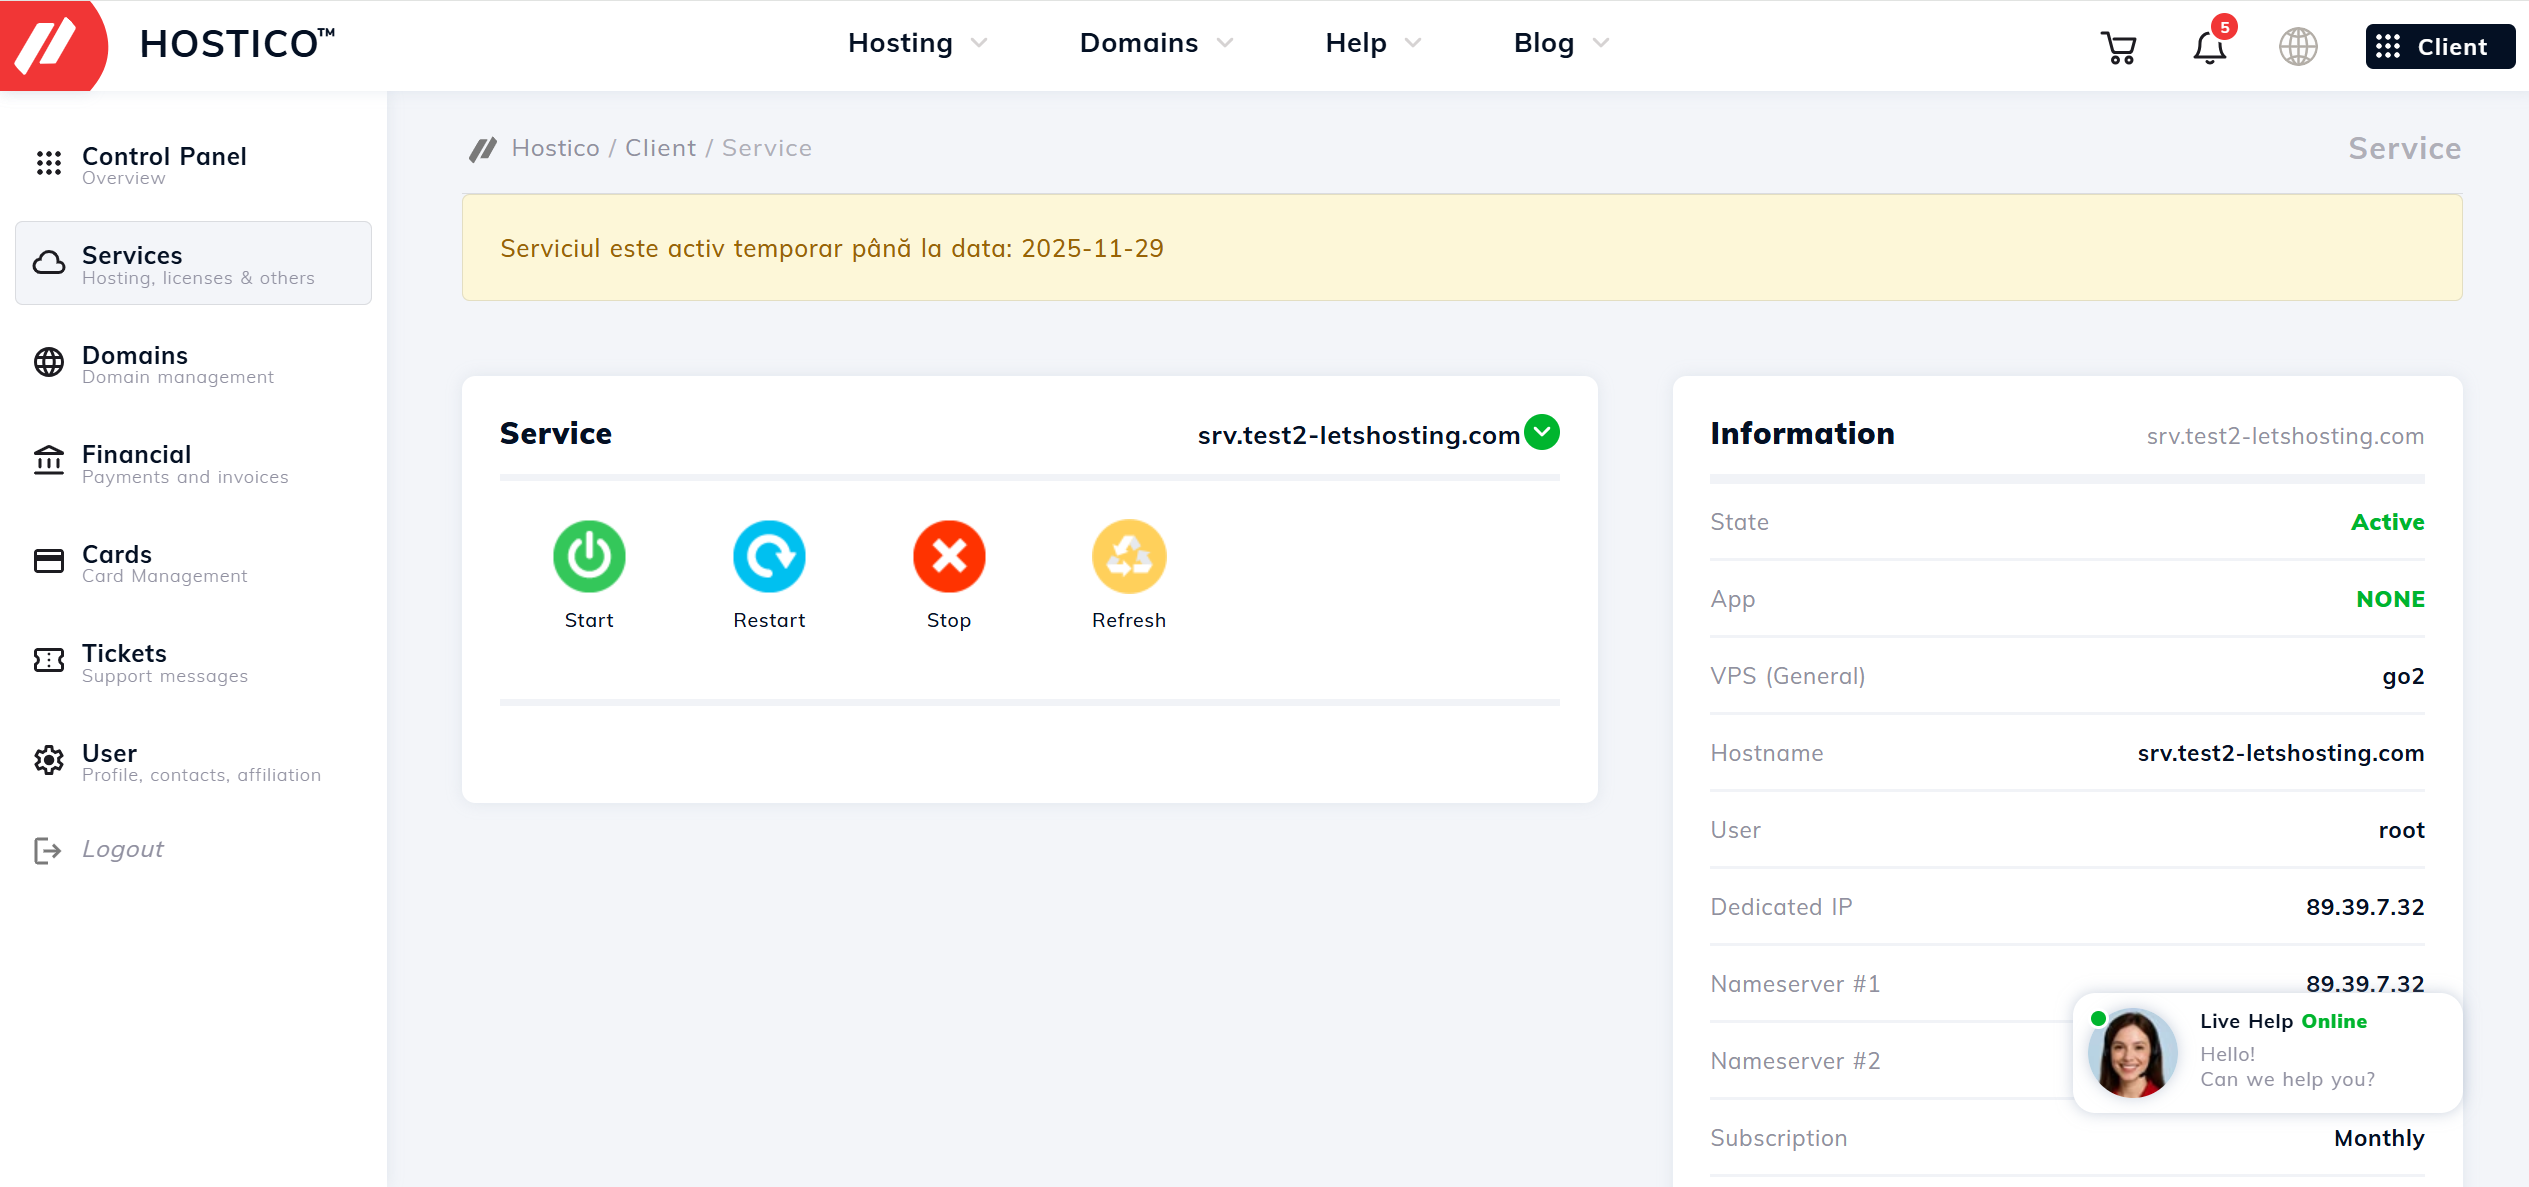Click the go2 VPS value

(x=2403, y=677)
